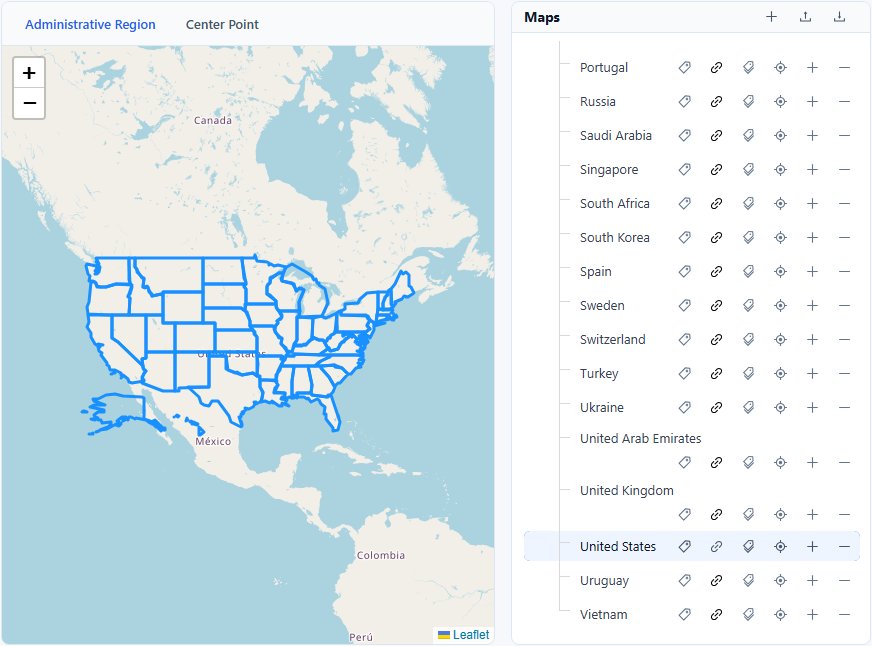Click the single tag icon for Portugal
872x646 pixels.
pyautogui.click(x=685, y=67)
